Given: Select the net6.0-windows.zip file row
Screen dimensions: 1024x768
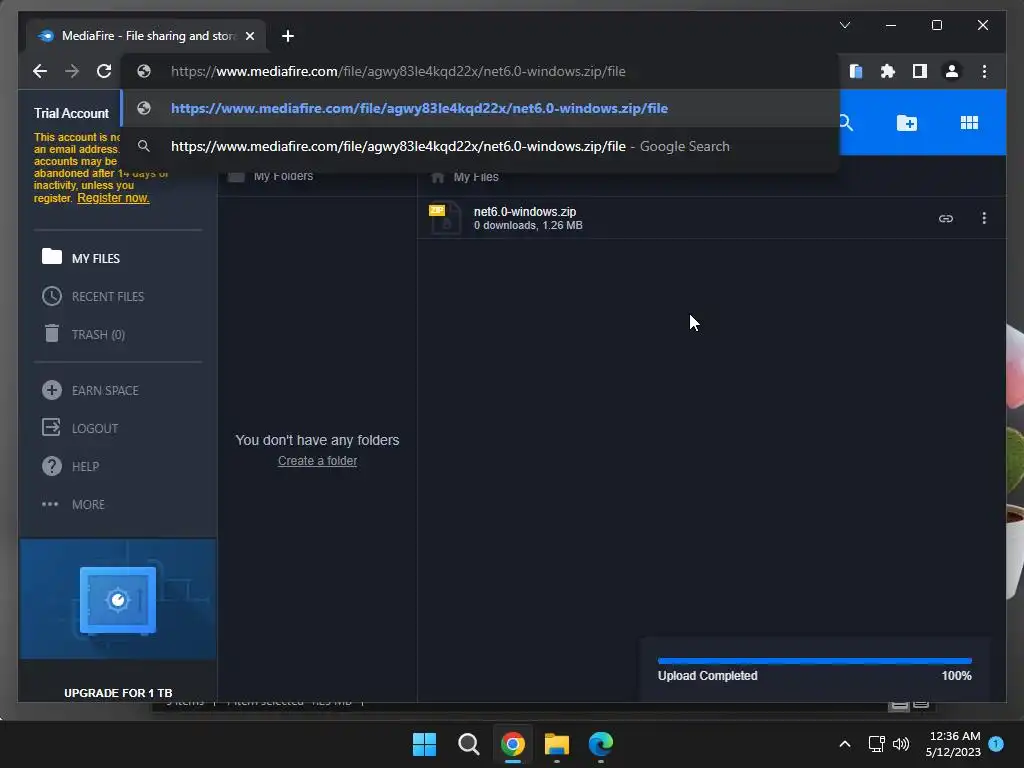Looking at the screenshot, I should tap(711, 218).
